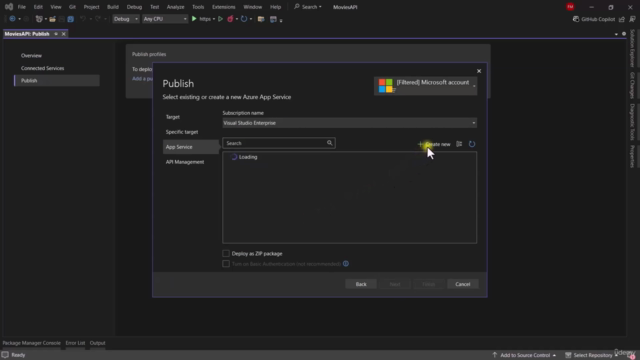Screen dimensions: 640x360
Task: Expand the Hot Reload dropdown arrow
Action: pos(237,19)
